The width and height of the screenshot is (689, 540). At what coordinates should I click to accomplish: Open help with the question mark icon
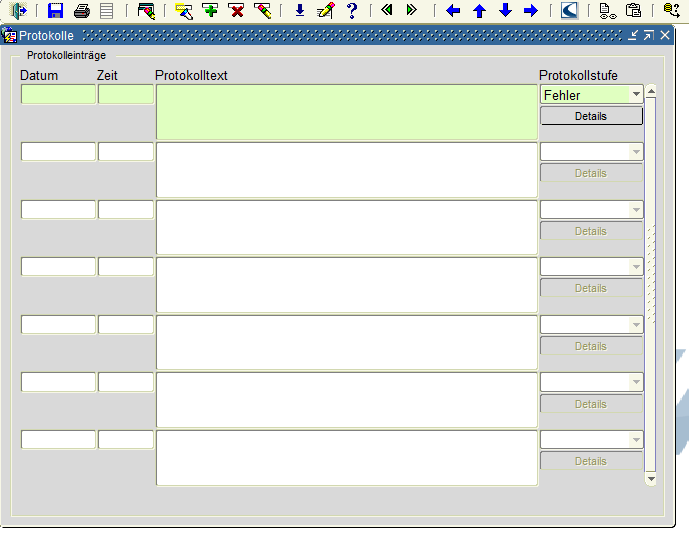click(351, 11)
